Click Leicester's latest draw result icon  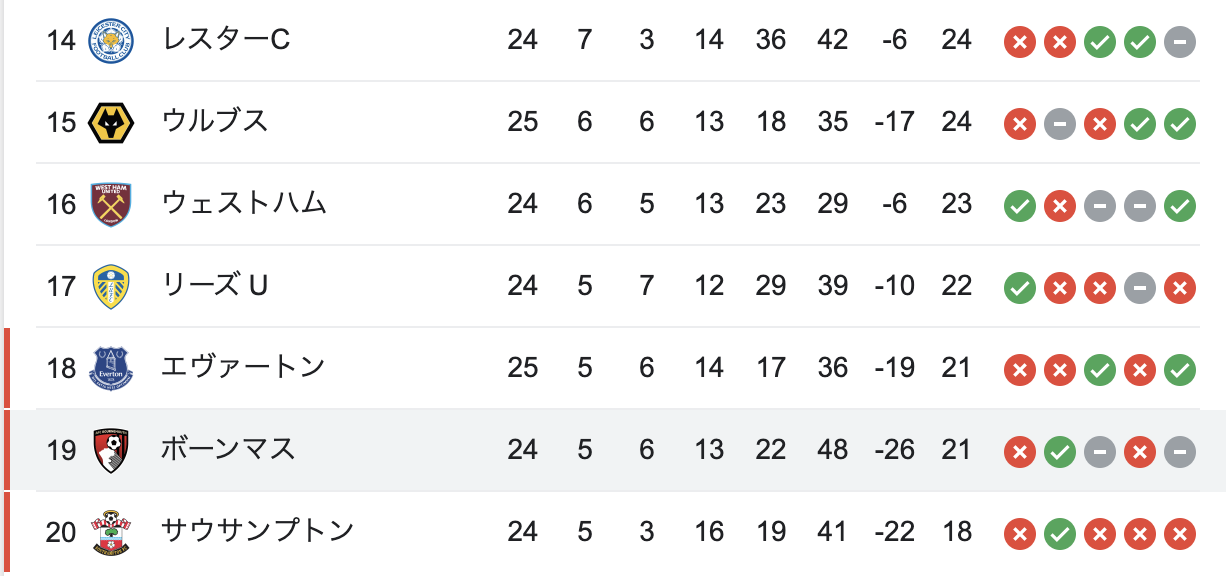pyautogui.click(x=1180, y=42)
